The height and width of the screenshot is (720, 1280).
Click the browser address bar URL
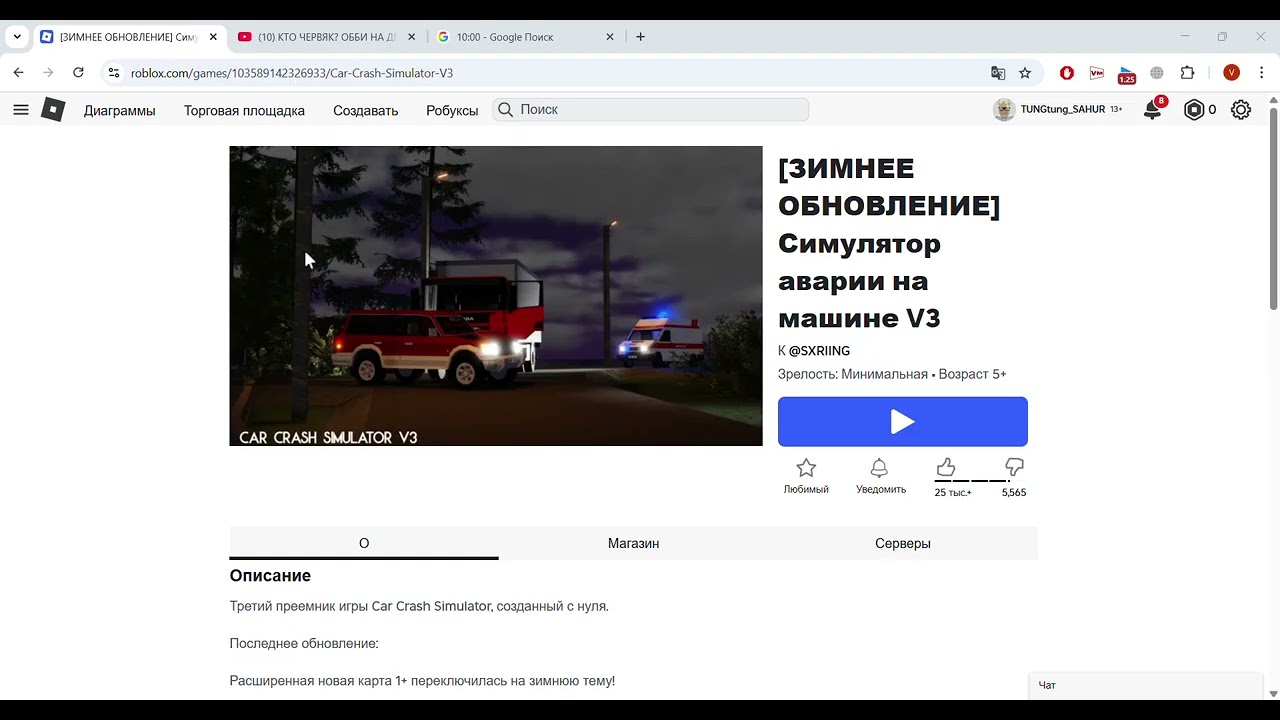[x=292, y=73]
